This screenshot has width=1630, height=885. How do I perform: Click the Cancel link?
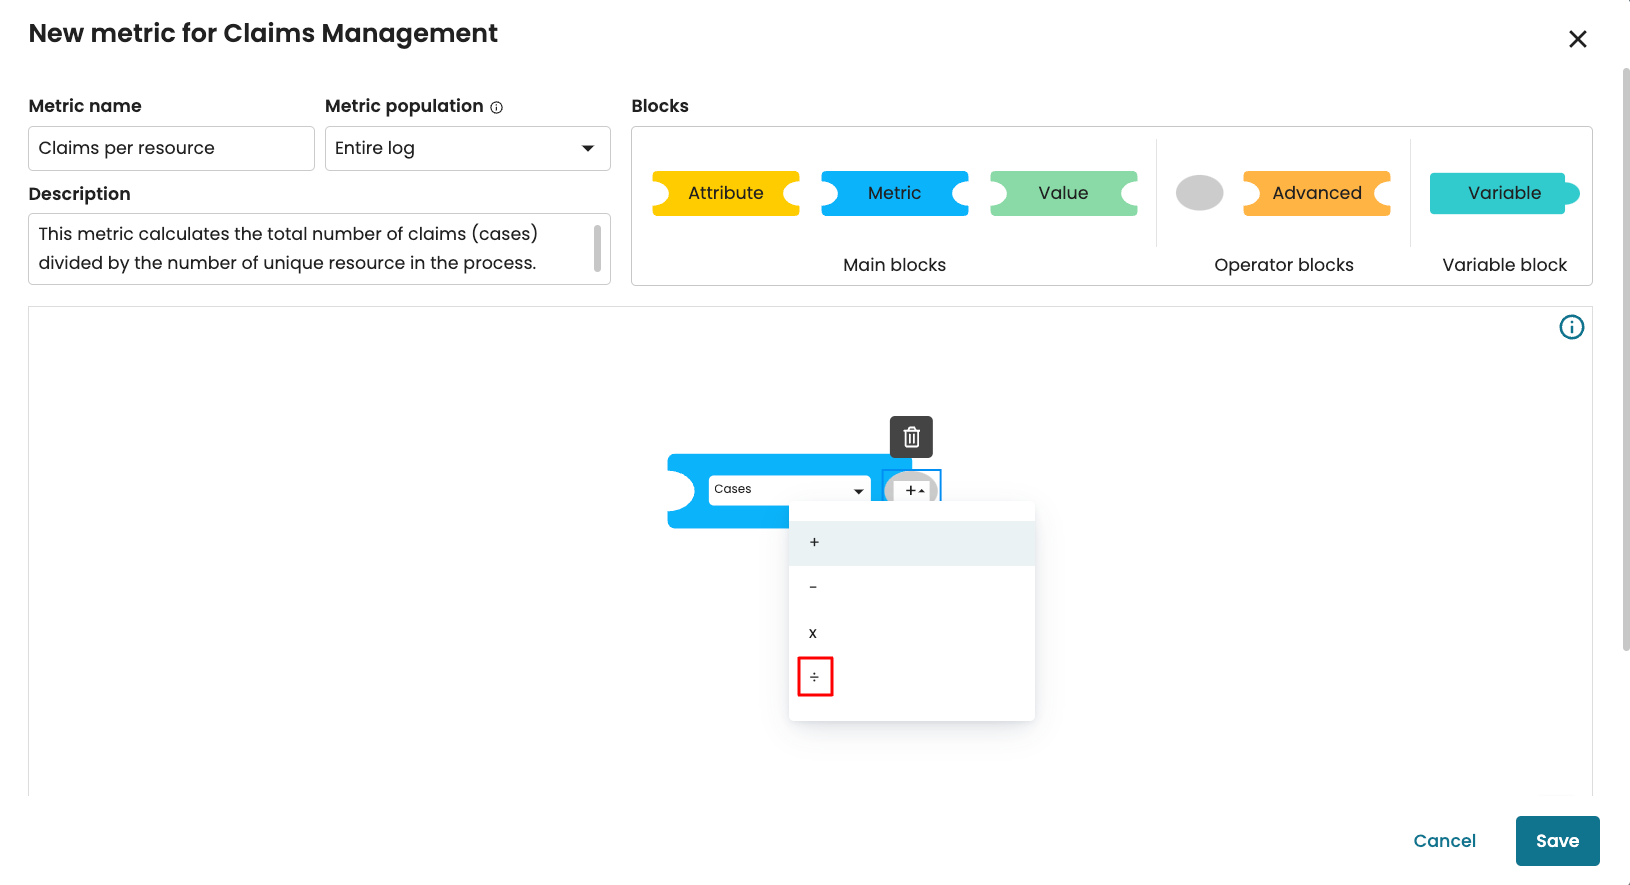(x=1444, y=841)
